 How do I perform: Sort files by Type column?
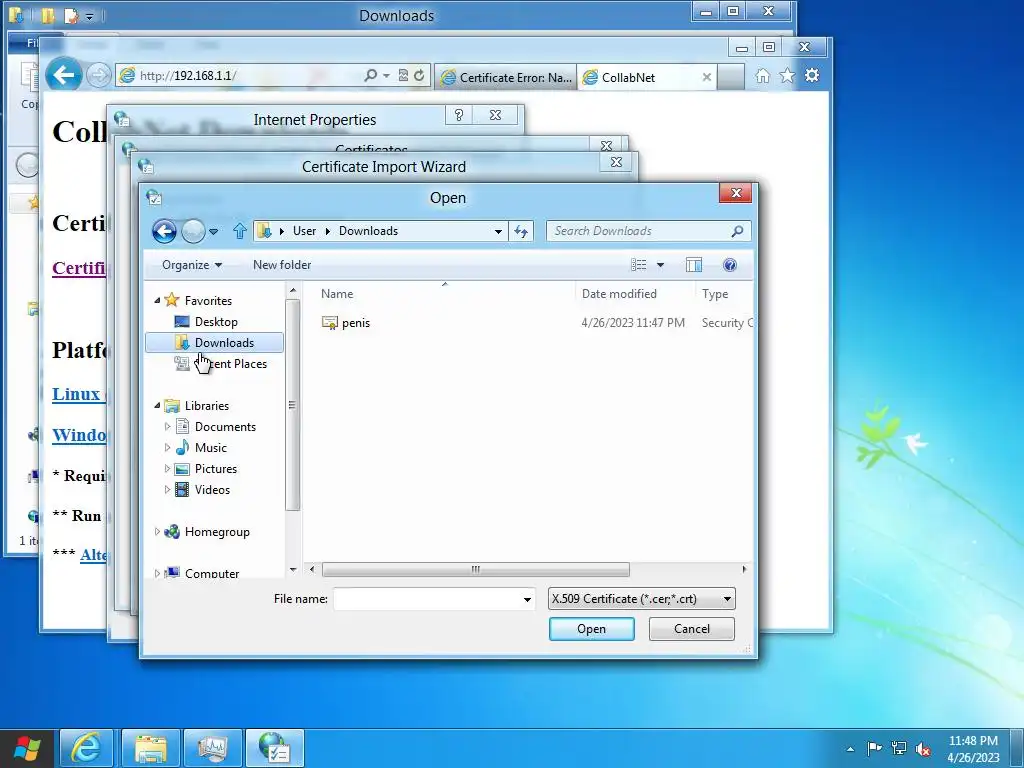pos(715,294)
